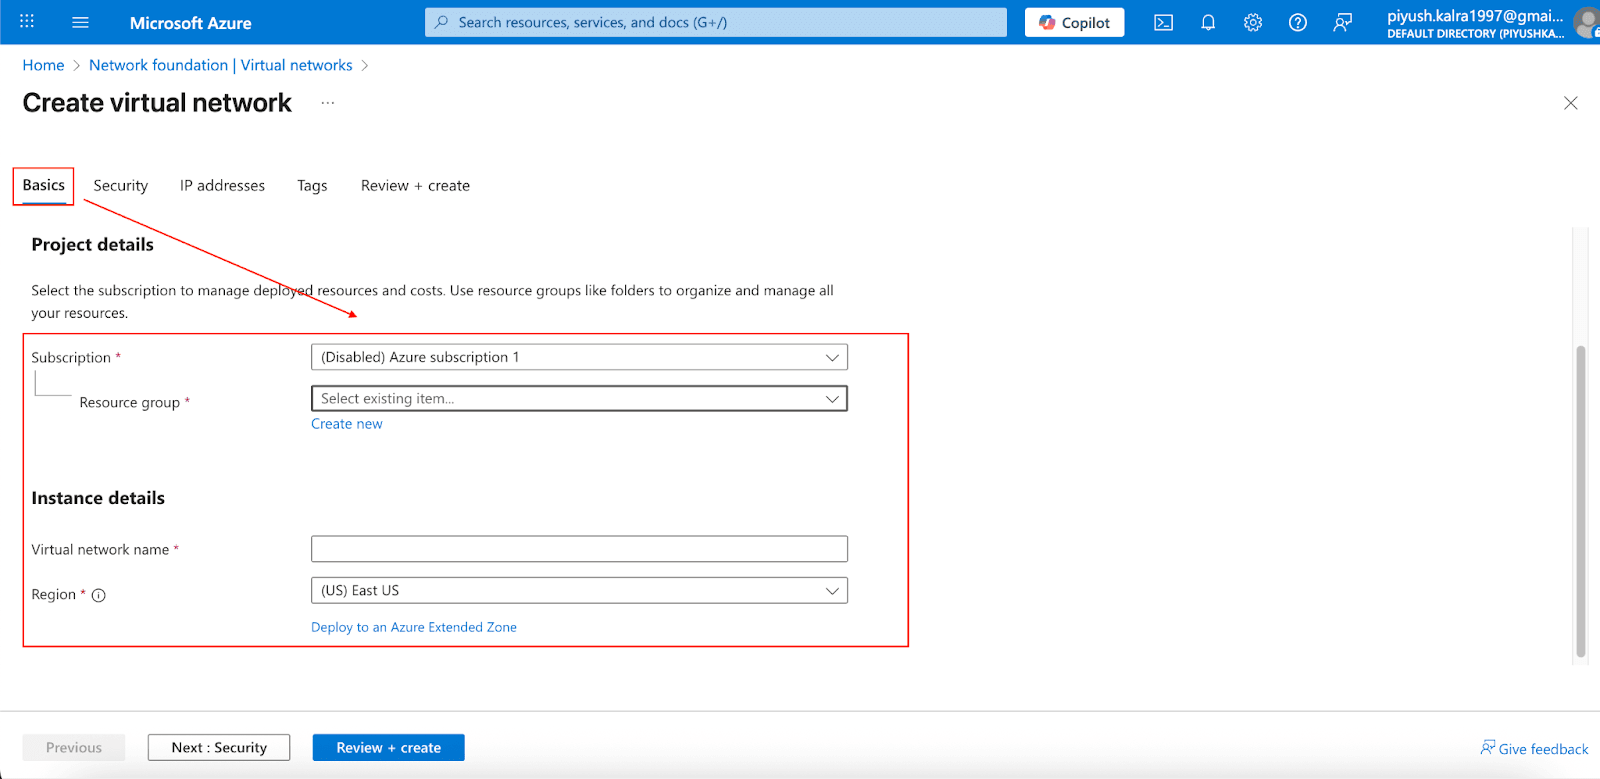Switch to the IP addresses tab
The height and width of the screenshot is (779, 1600).
(222, 186)
